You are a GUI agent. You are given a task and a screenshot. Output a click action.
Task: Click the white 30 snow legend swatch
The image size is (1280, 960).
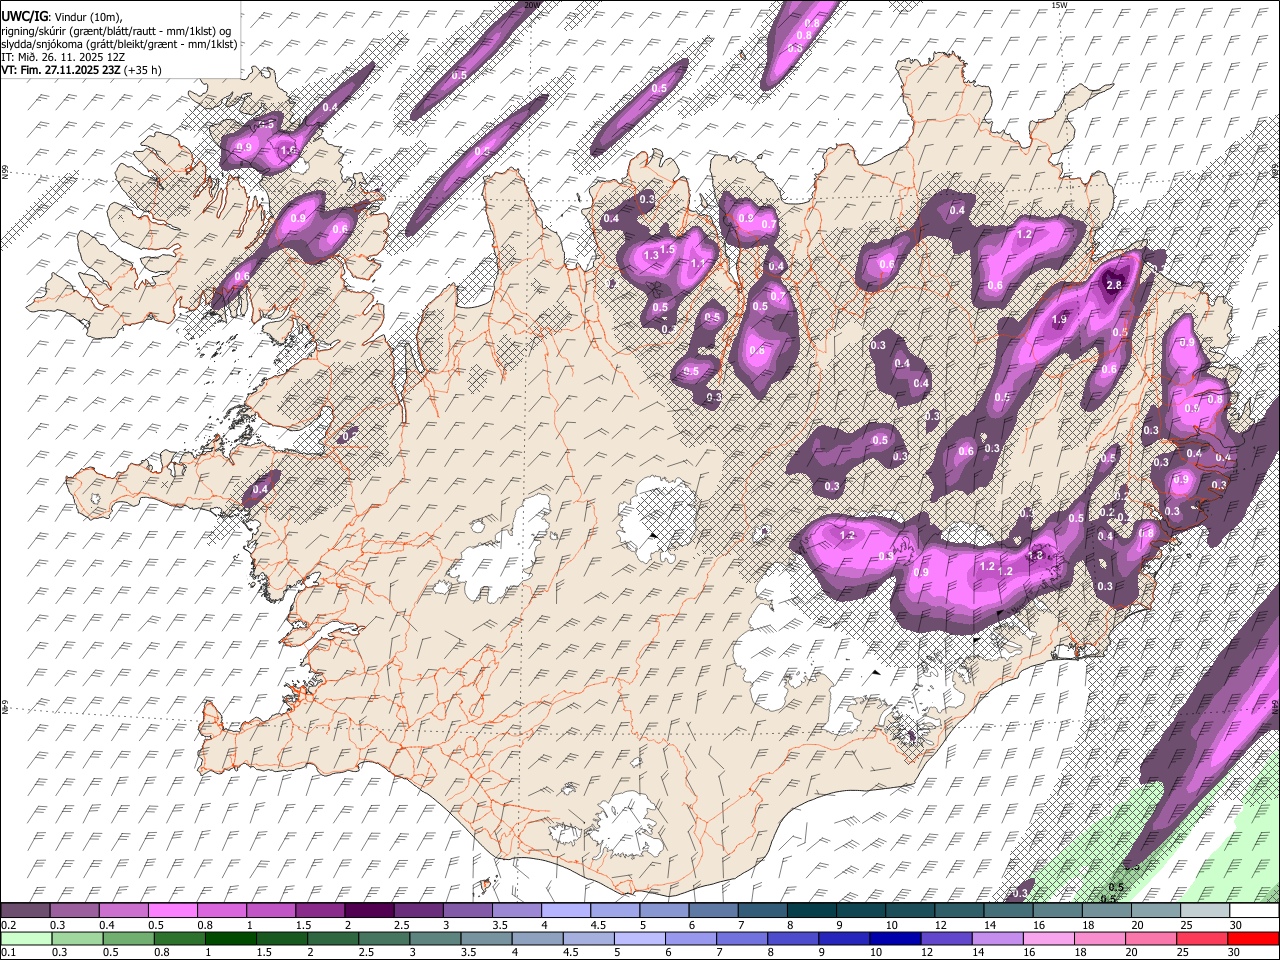1254,910
